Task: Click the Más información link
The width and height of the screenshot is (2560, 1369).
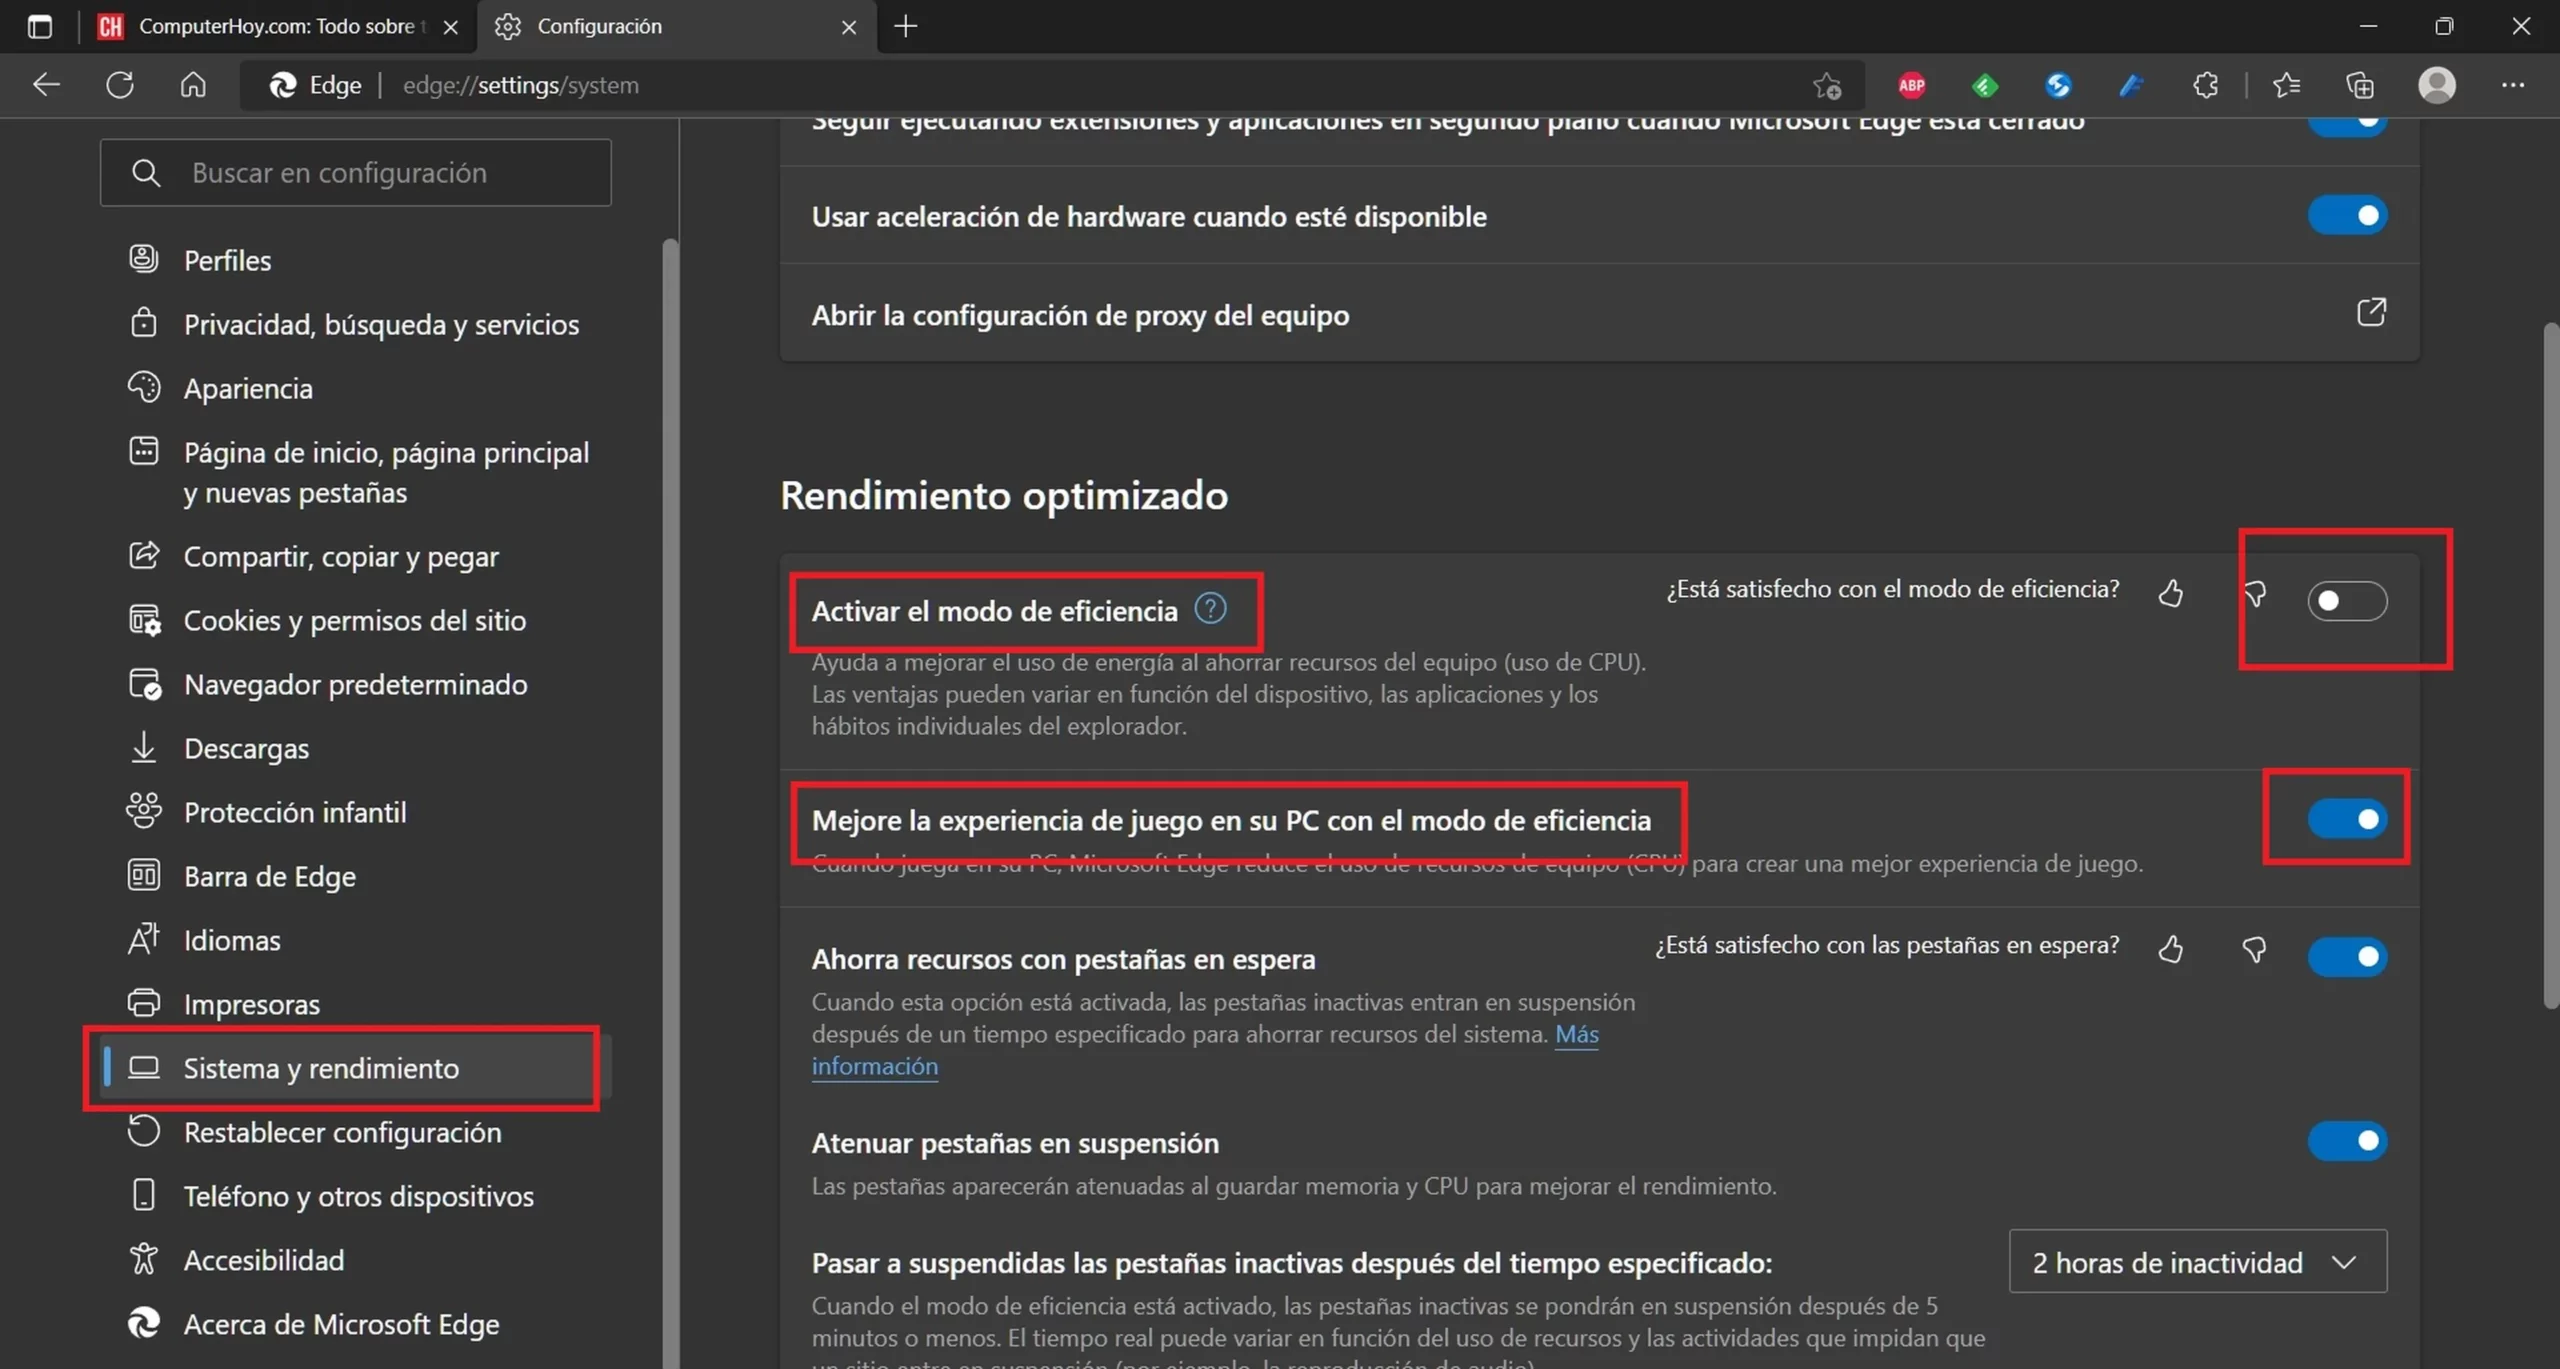Action: point(1576,1034)
